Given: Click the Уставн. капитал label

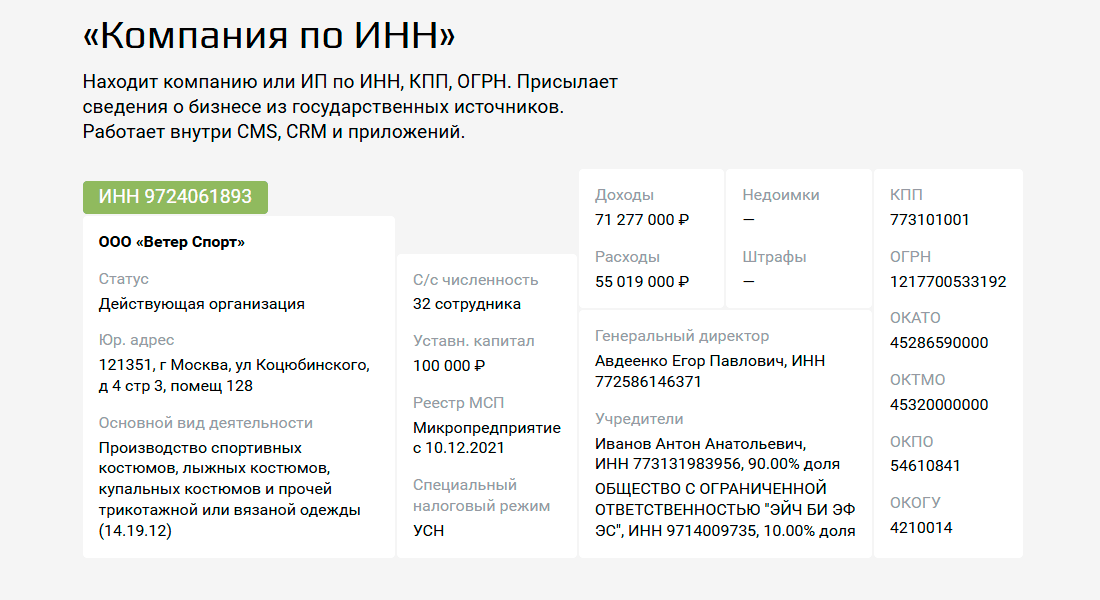Looking at the screenshot, I should 474,341.
